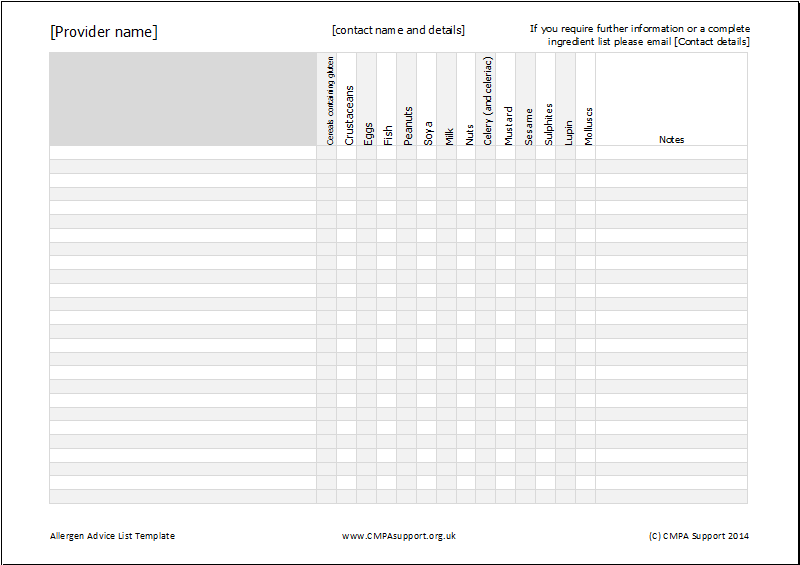Screen dimensions: 800x565
Task: Select the Soya column header
Action: (428, 133)
